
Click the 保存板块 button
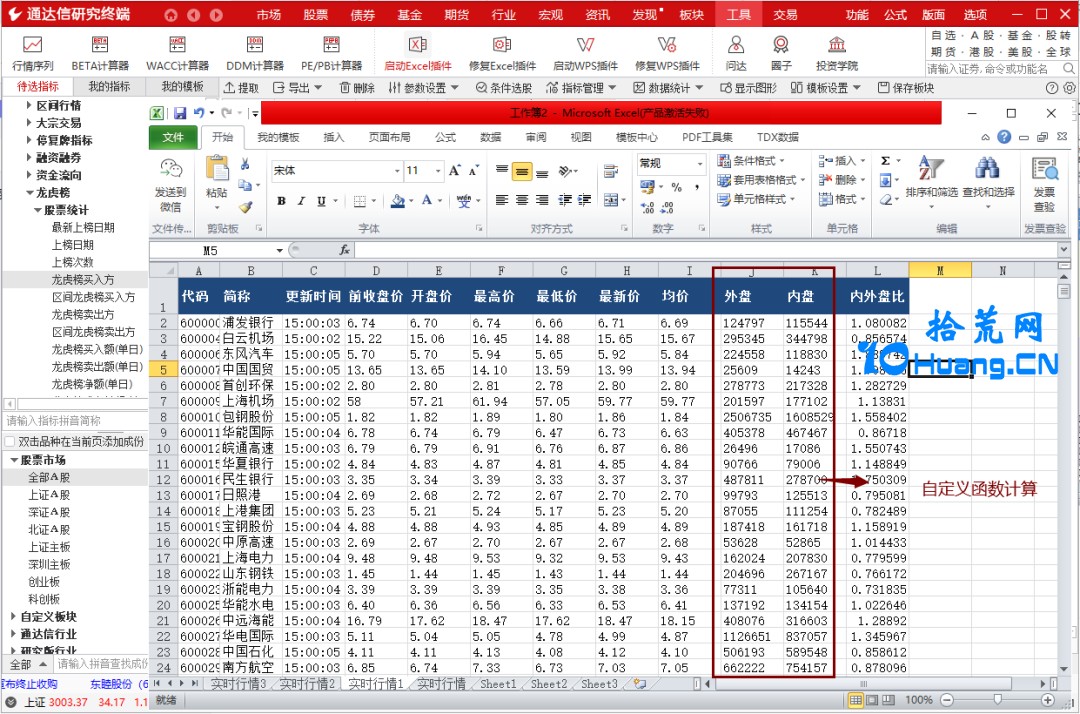[x=906, y=87]
